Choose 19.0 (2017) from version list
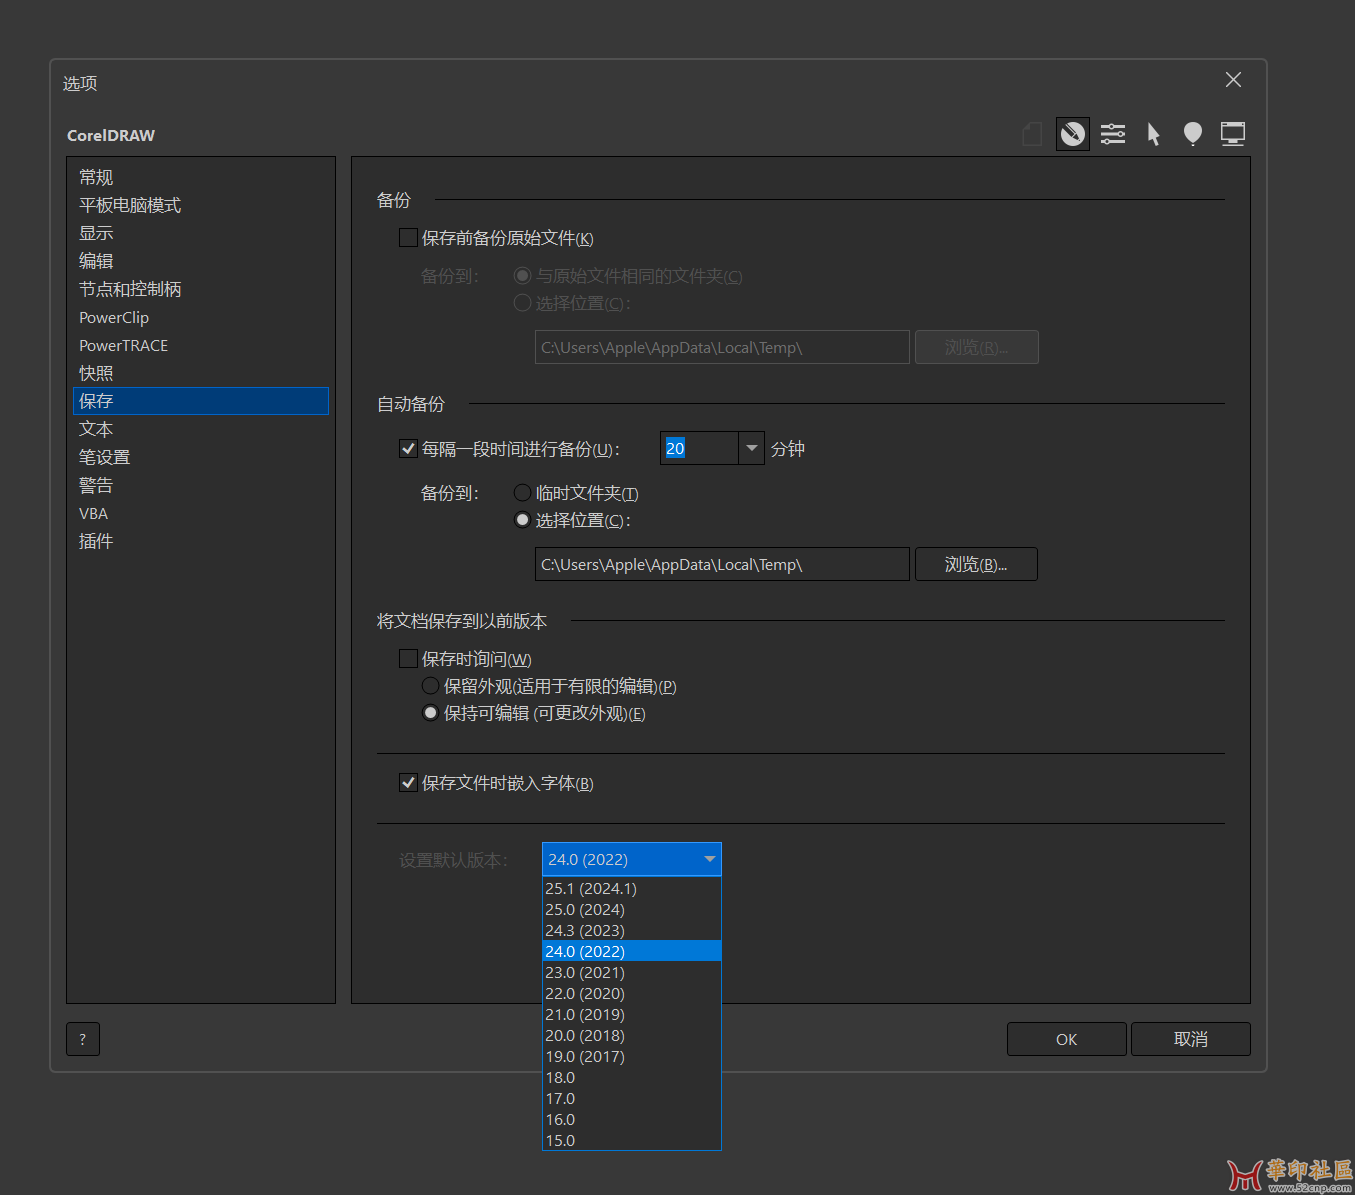The height and width of the screenshot is (1195, 1355). 632,1057
